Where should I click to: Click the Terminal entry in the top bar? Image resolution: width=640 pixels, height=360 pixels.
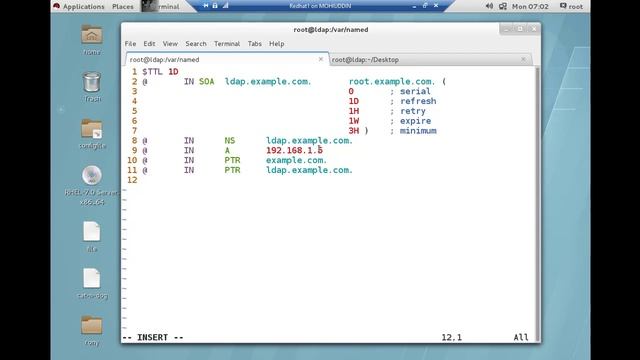(161, 6)
